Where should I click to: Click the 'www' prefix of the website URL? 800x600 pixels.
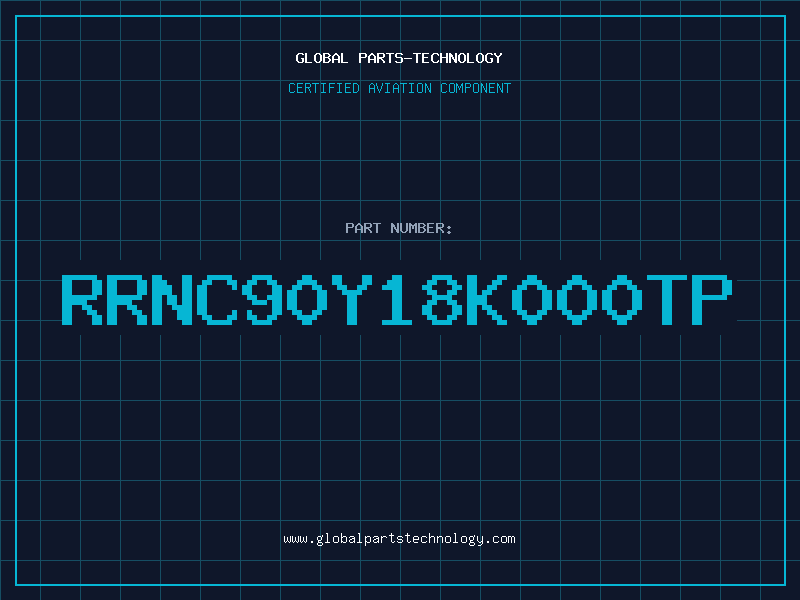click(x=295, y=539)
